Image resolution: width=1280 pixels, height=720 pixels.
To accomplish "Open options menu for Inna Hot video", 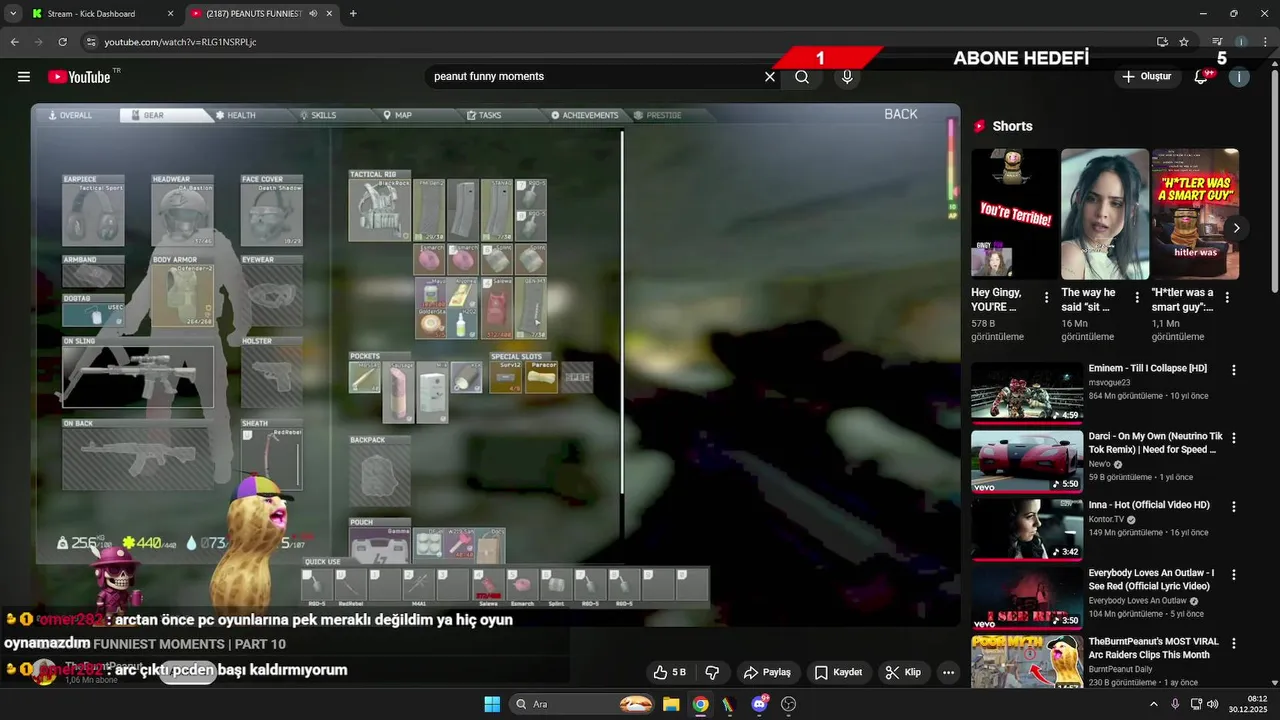I will click(1233, 507).
